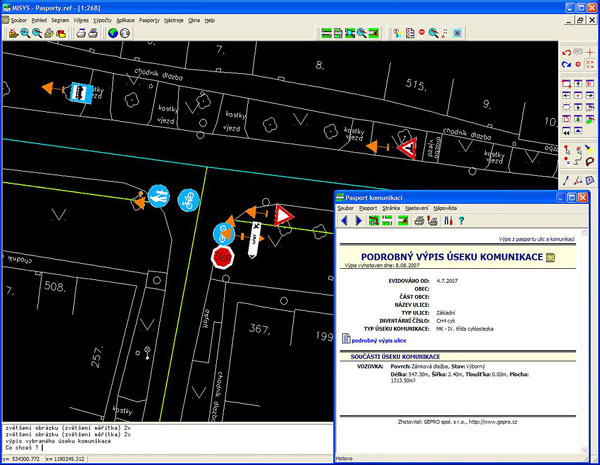
Task: Click parcel number 515. on the map
Action: [x=416, y=84]
